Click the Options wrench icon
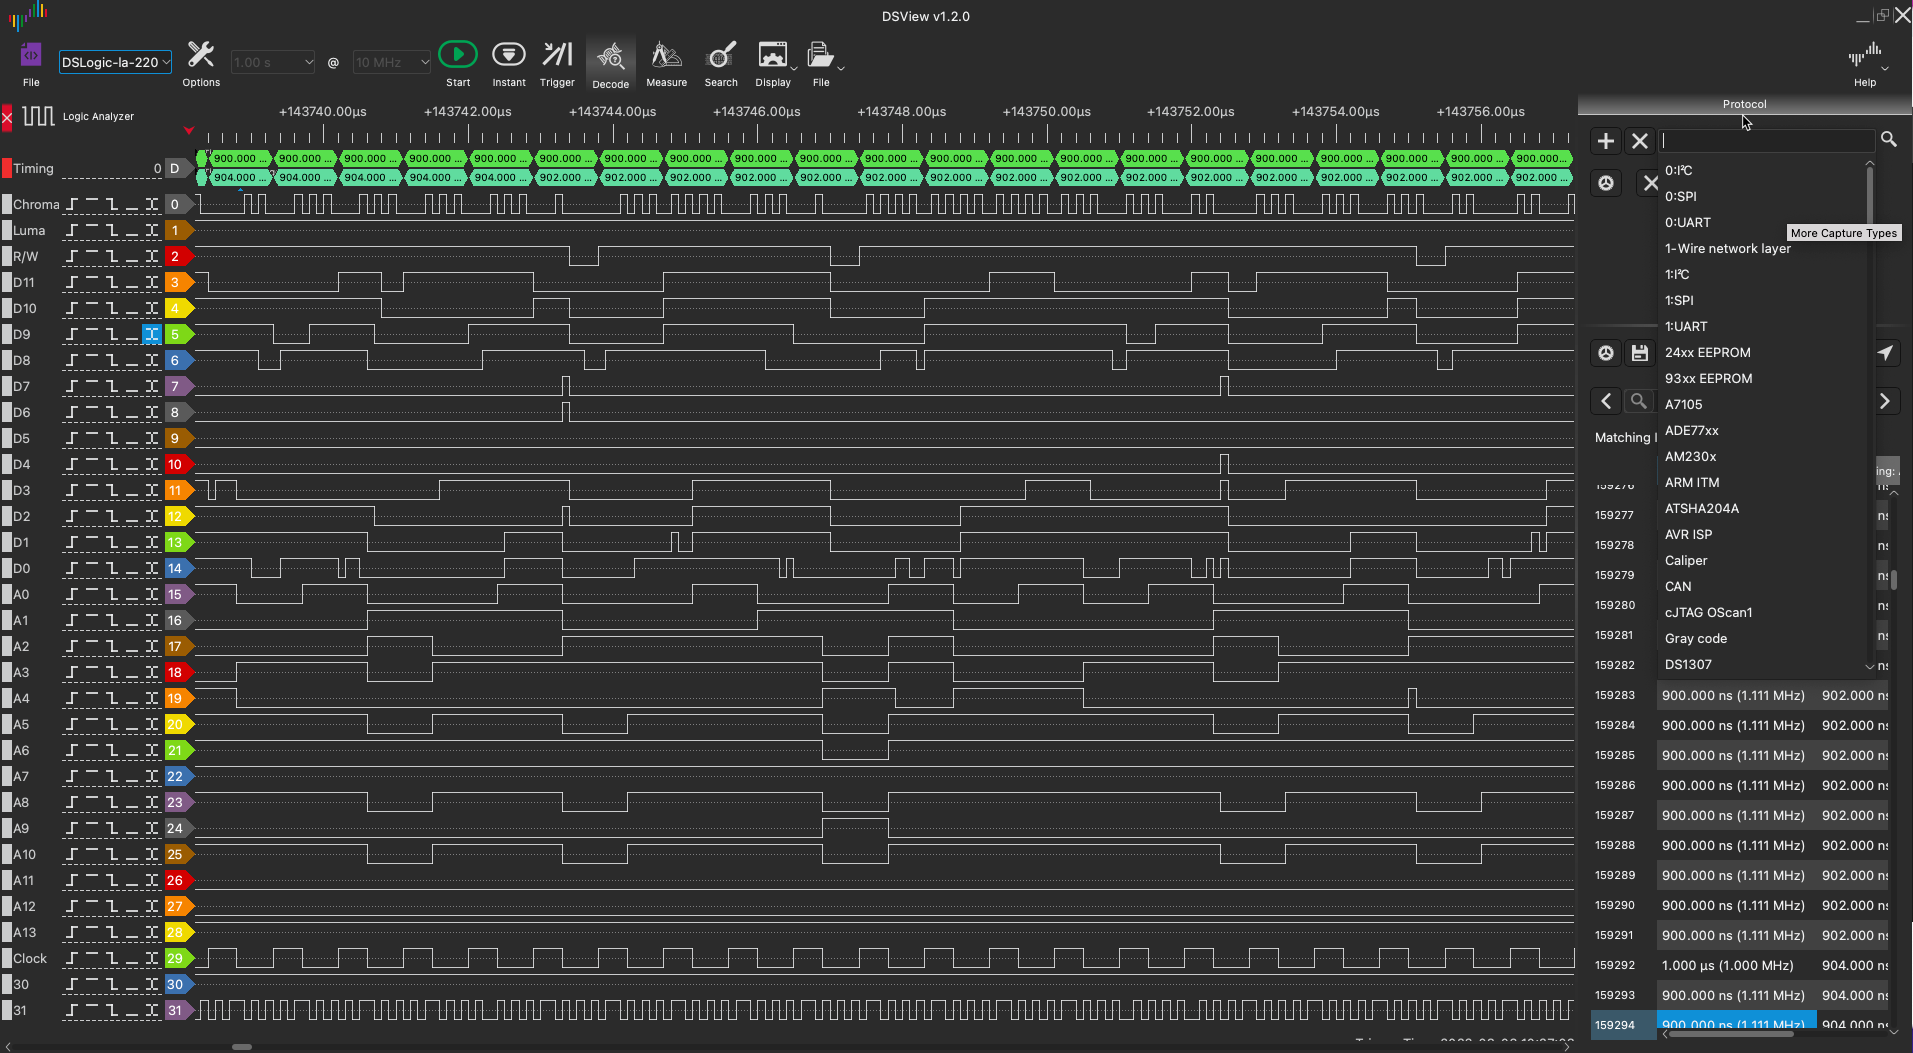 click(201, 56)
